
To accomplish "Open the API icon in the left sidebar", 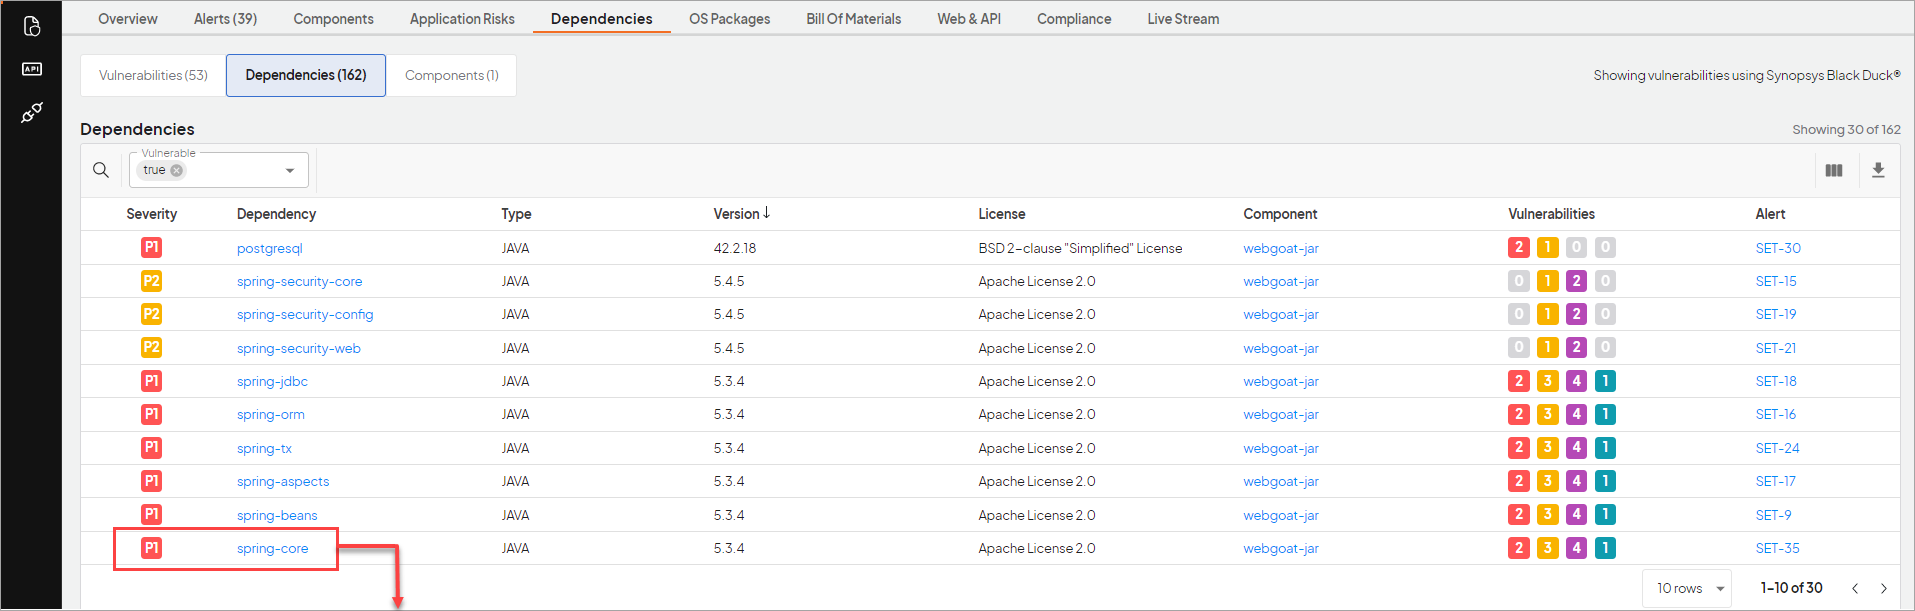I will click(x=31, y=69).
